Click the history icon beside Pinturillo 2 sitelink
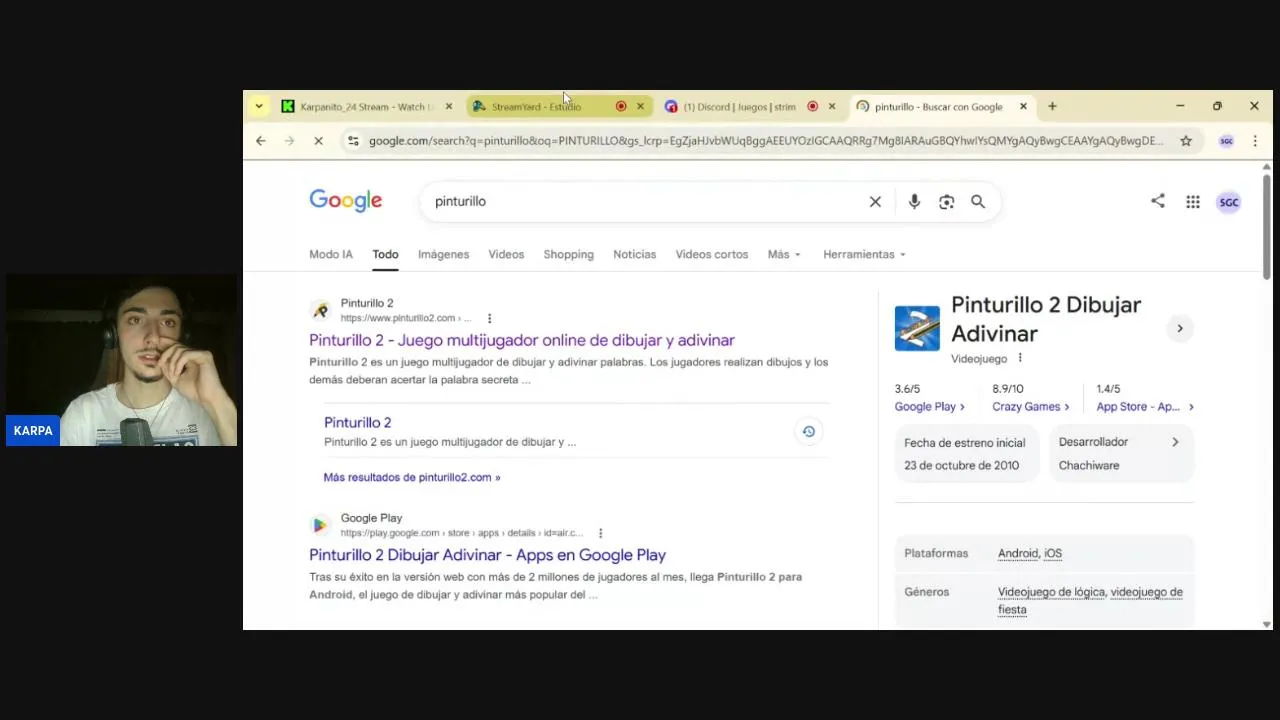 pos(808,431)
